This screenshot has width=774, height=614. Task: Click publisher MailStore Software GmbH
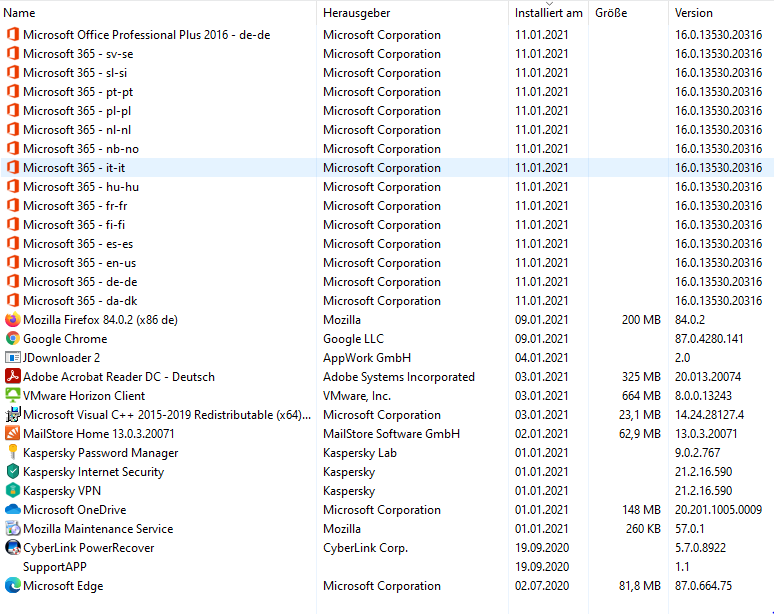tap(391, 434)
